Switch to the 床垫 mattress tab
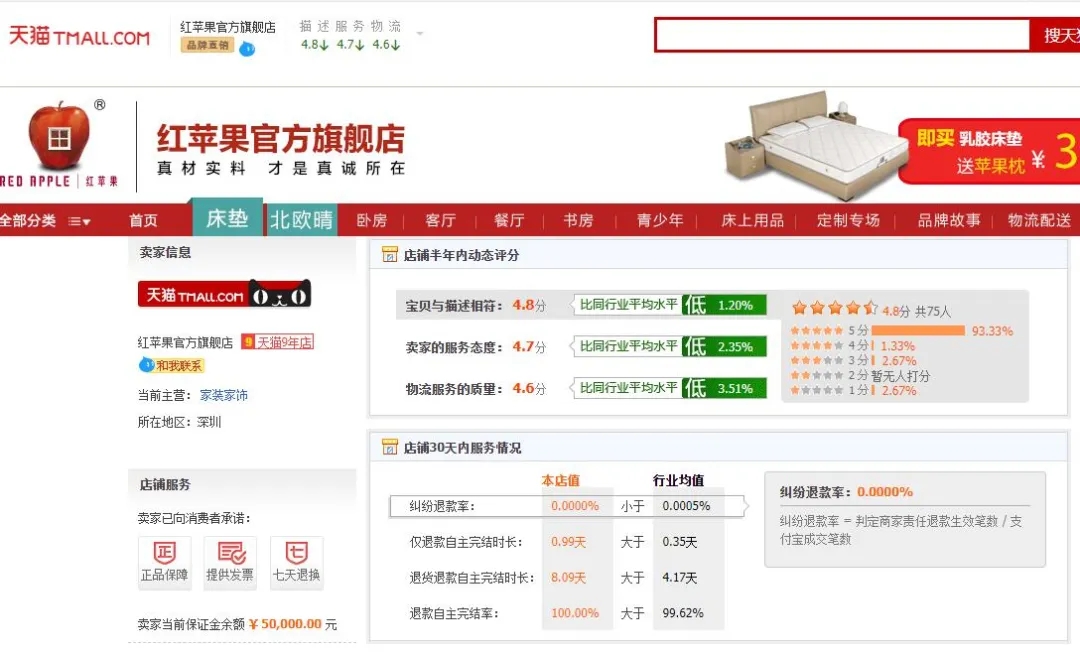This screenshot has width=1080, height=654. click(226, 219)
